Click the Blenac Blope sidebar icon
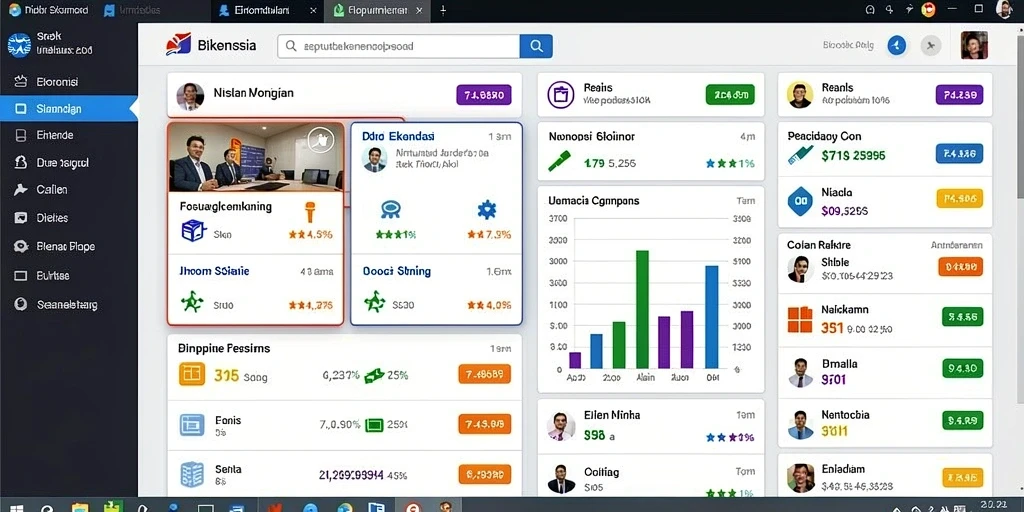Screen dimensions: 1024x512 (21, 247)
